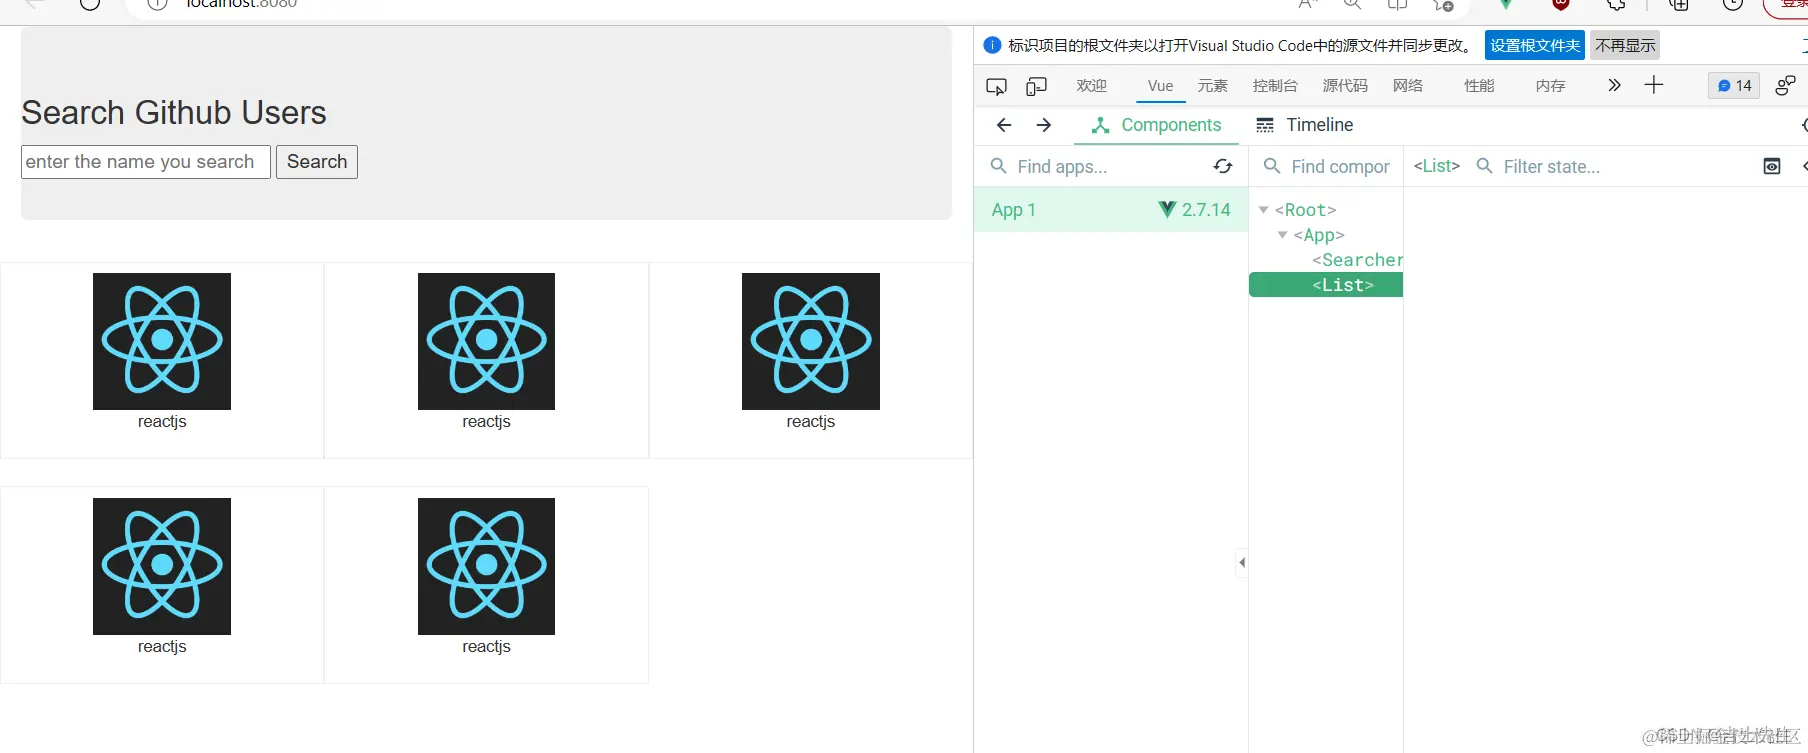This screenshot has width=1808, height=753.
Task: Click reactjs label under second row left card
Action: [x=162, y=647]
